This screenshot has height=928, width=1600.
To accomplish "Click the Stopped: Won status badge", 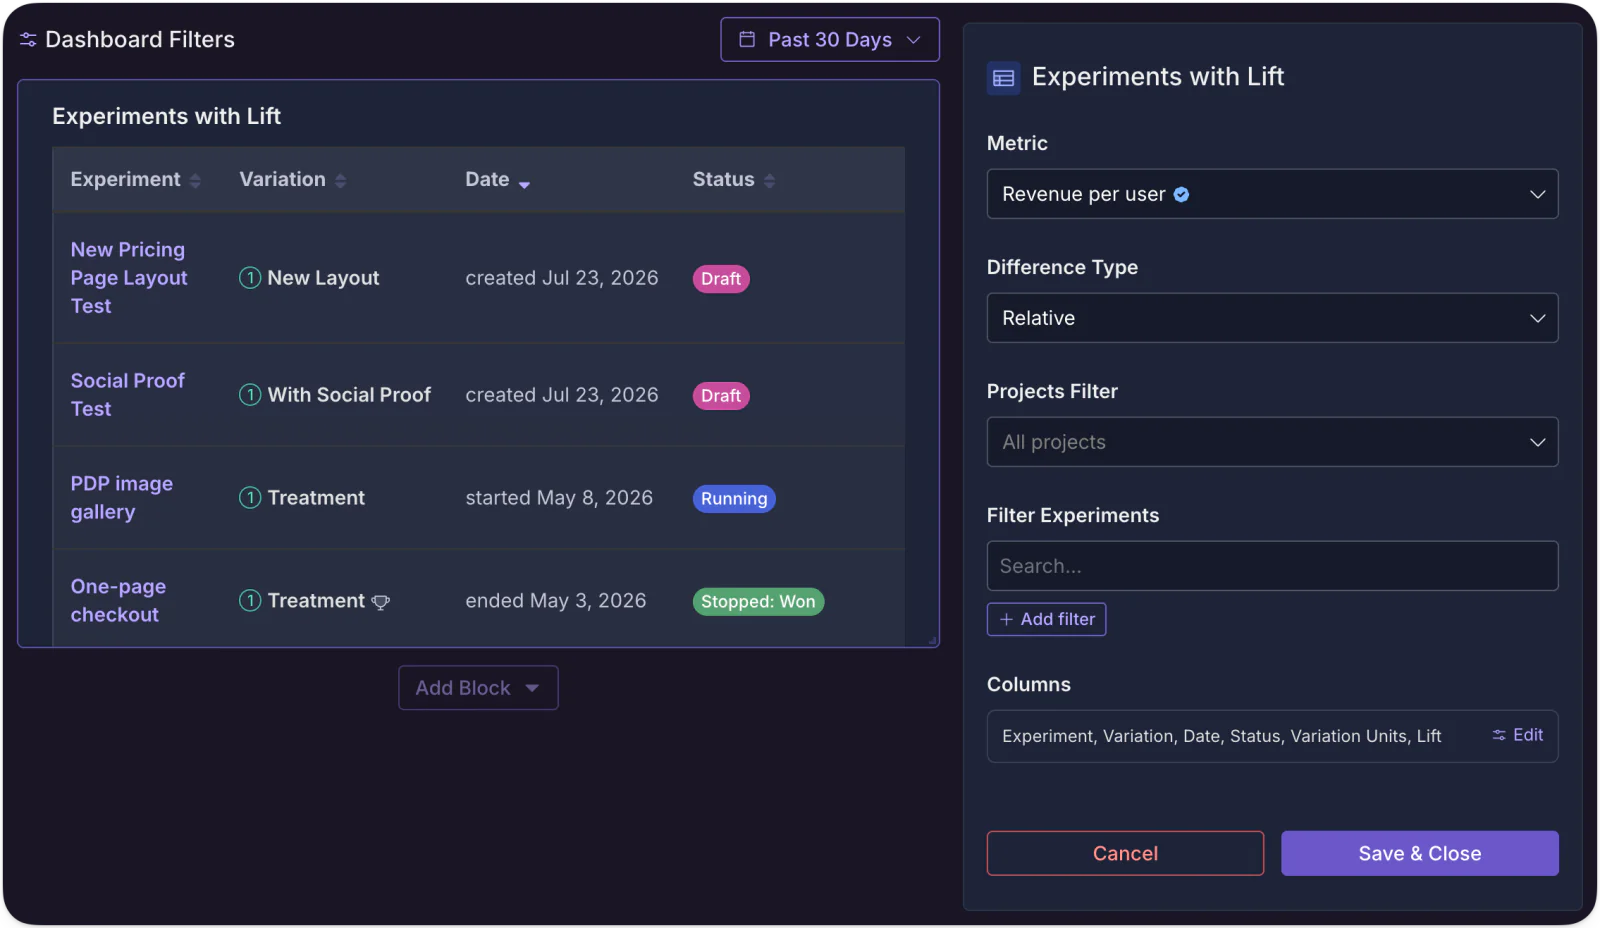I will [758, 602].
